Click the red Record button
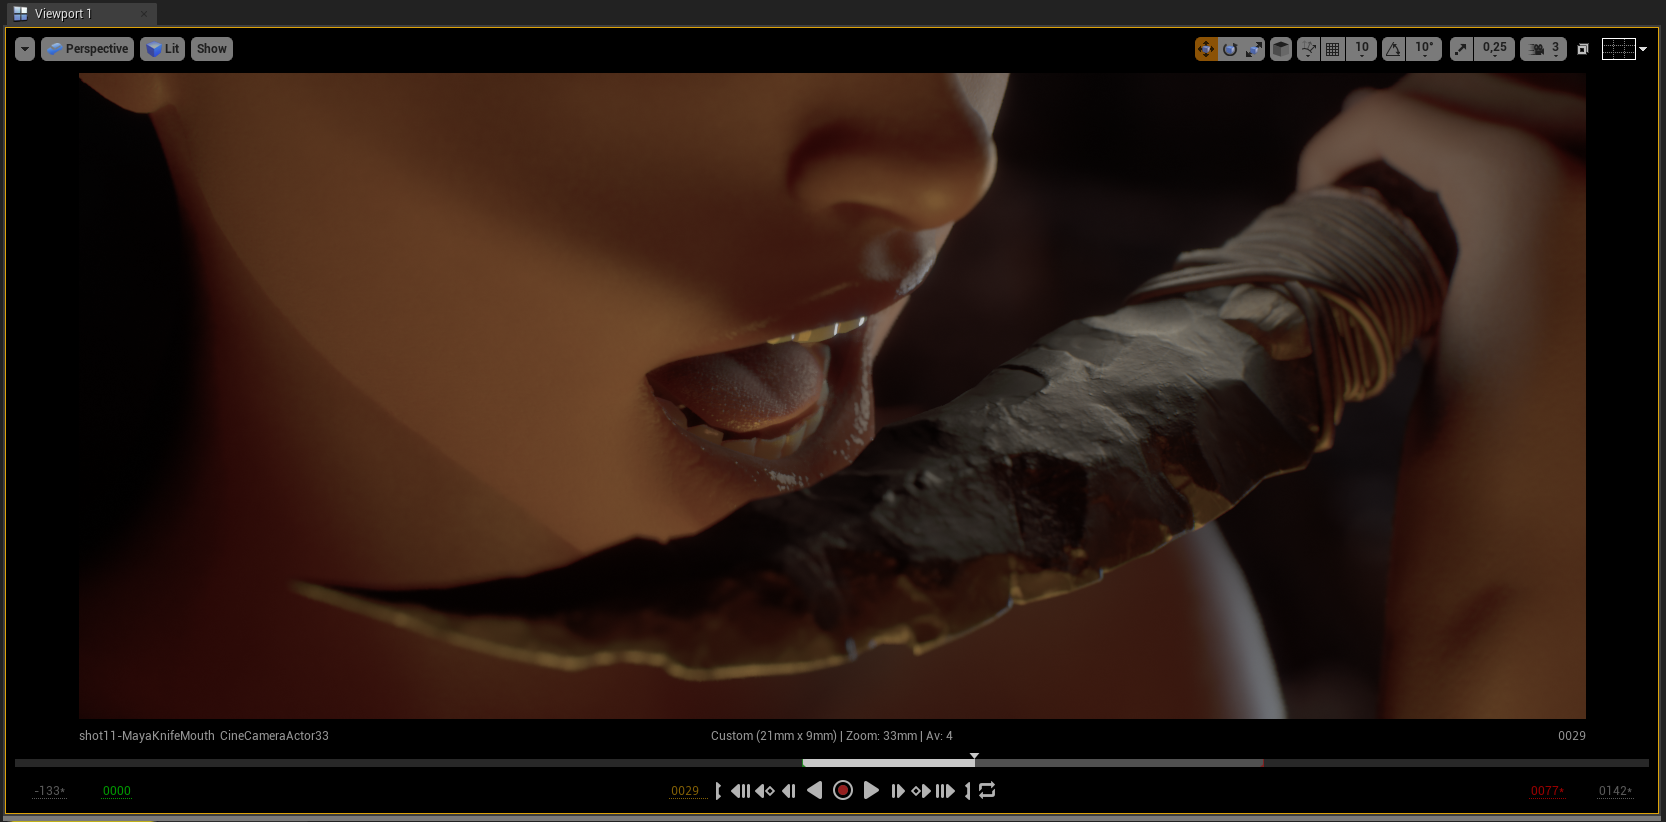 click(x=843, y=791)
